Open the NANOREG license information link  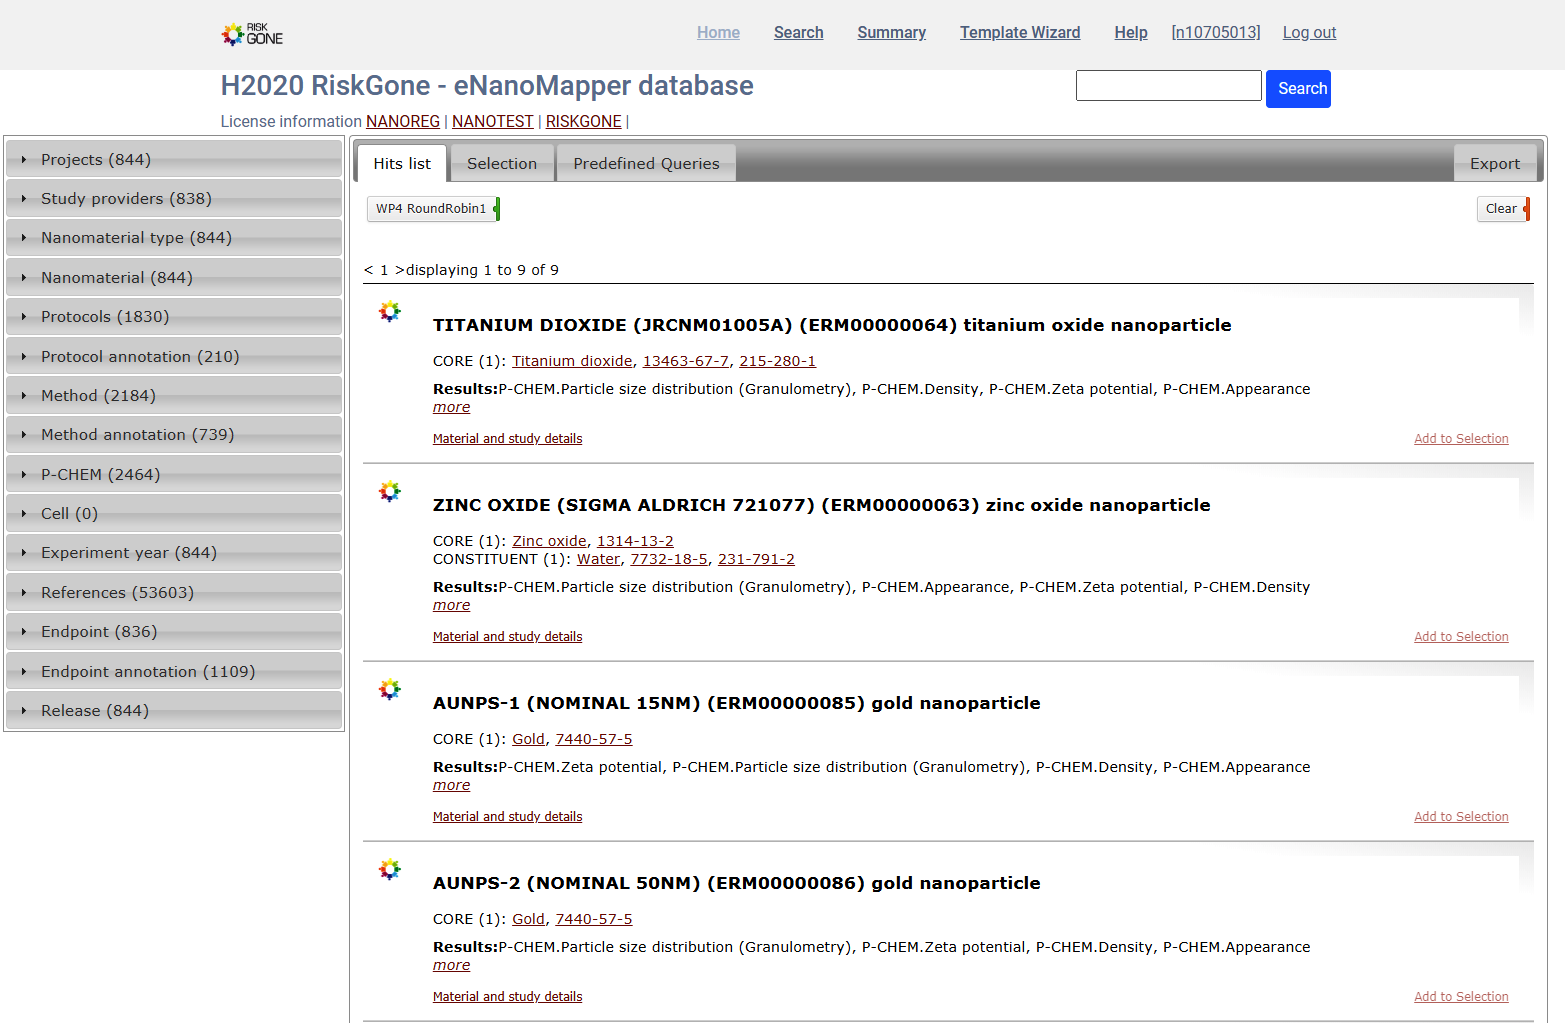pos(403,121)
